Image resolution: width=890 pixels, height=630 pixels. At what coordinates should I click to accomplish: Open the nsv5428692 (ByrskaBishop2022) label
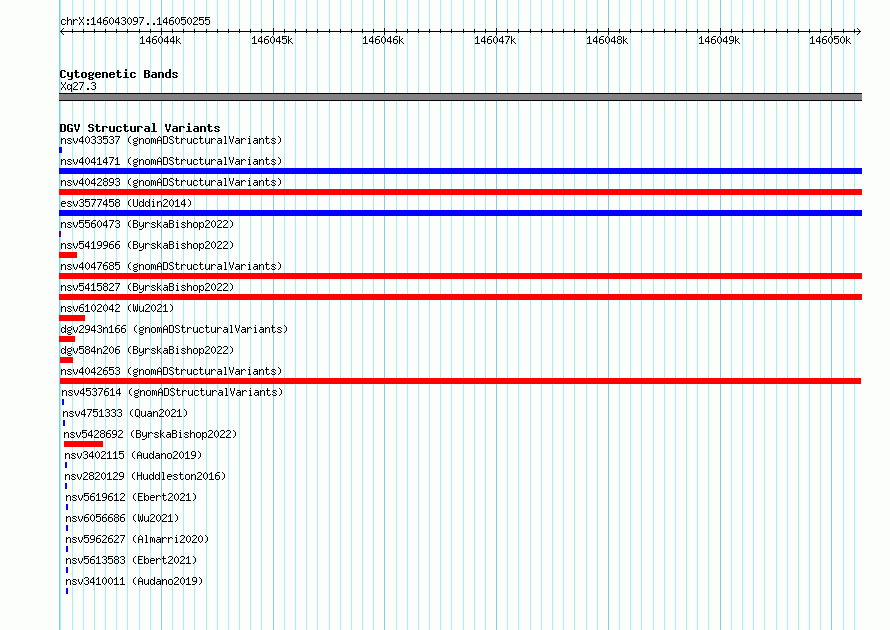tap(150, 434)
